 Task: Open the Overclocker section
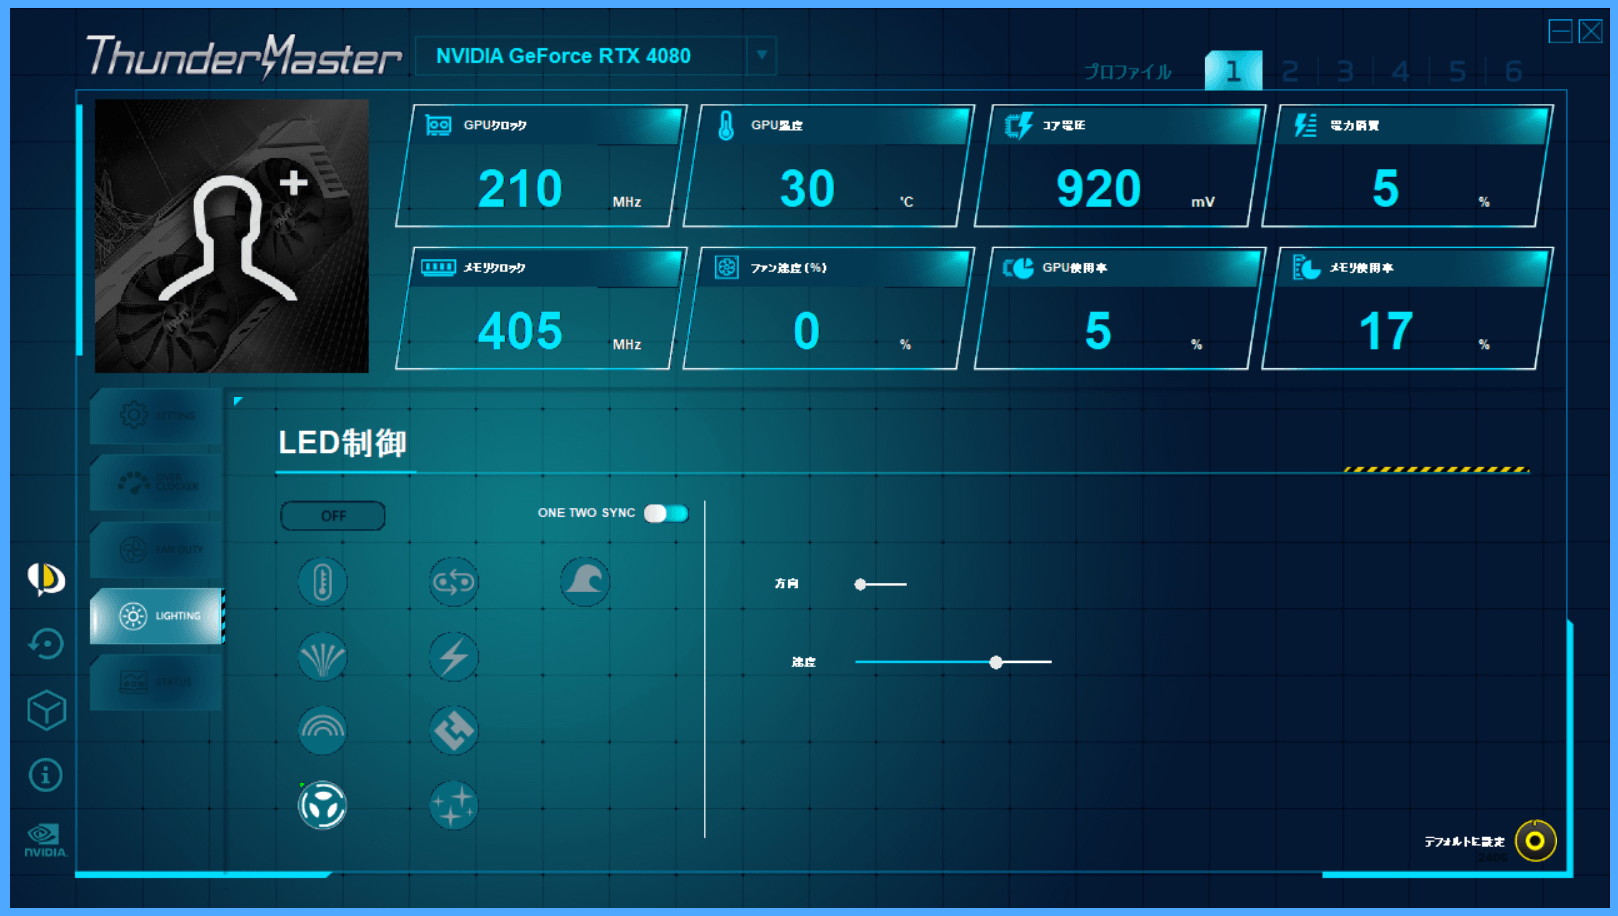pos(156,482)
